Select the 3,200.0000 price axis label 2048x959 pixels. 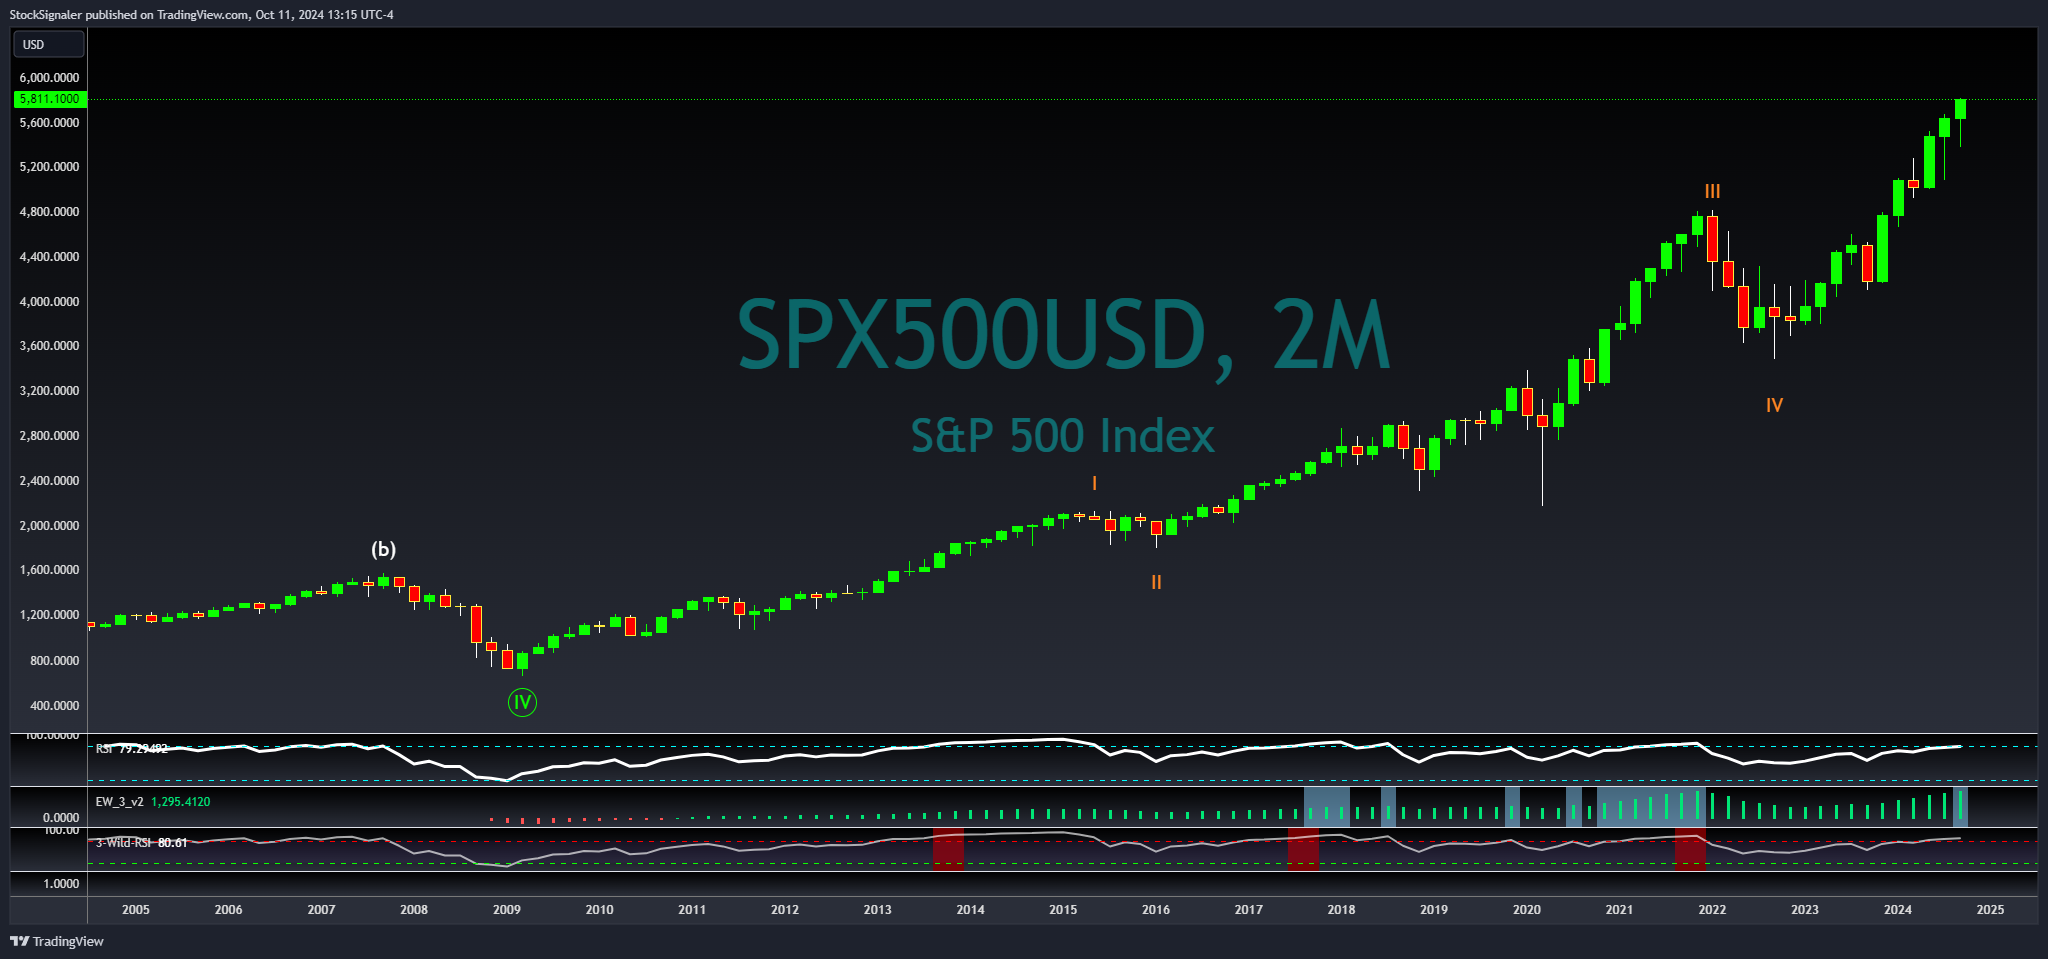pos(49,391)
